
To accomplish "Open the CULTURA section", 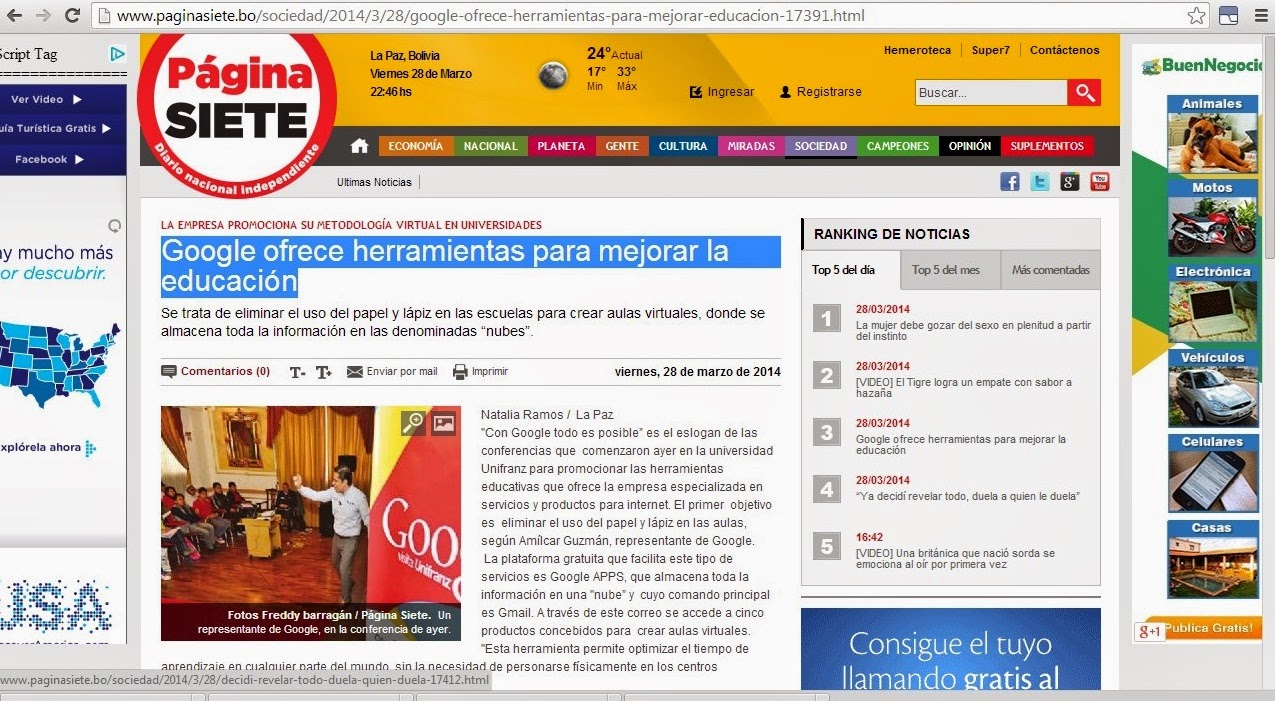I will pyautogui.click(x=683, y=146).
